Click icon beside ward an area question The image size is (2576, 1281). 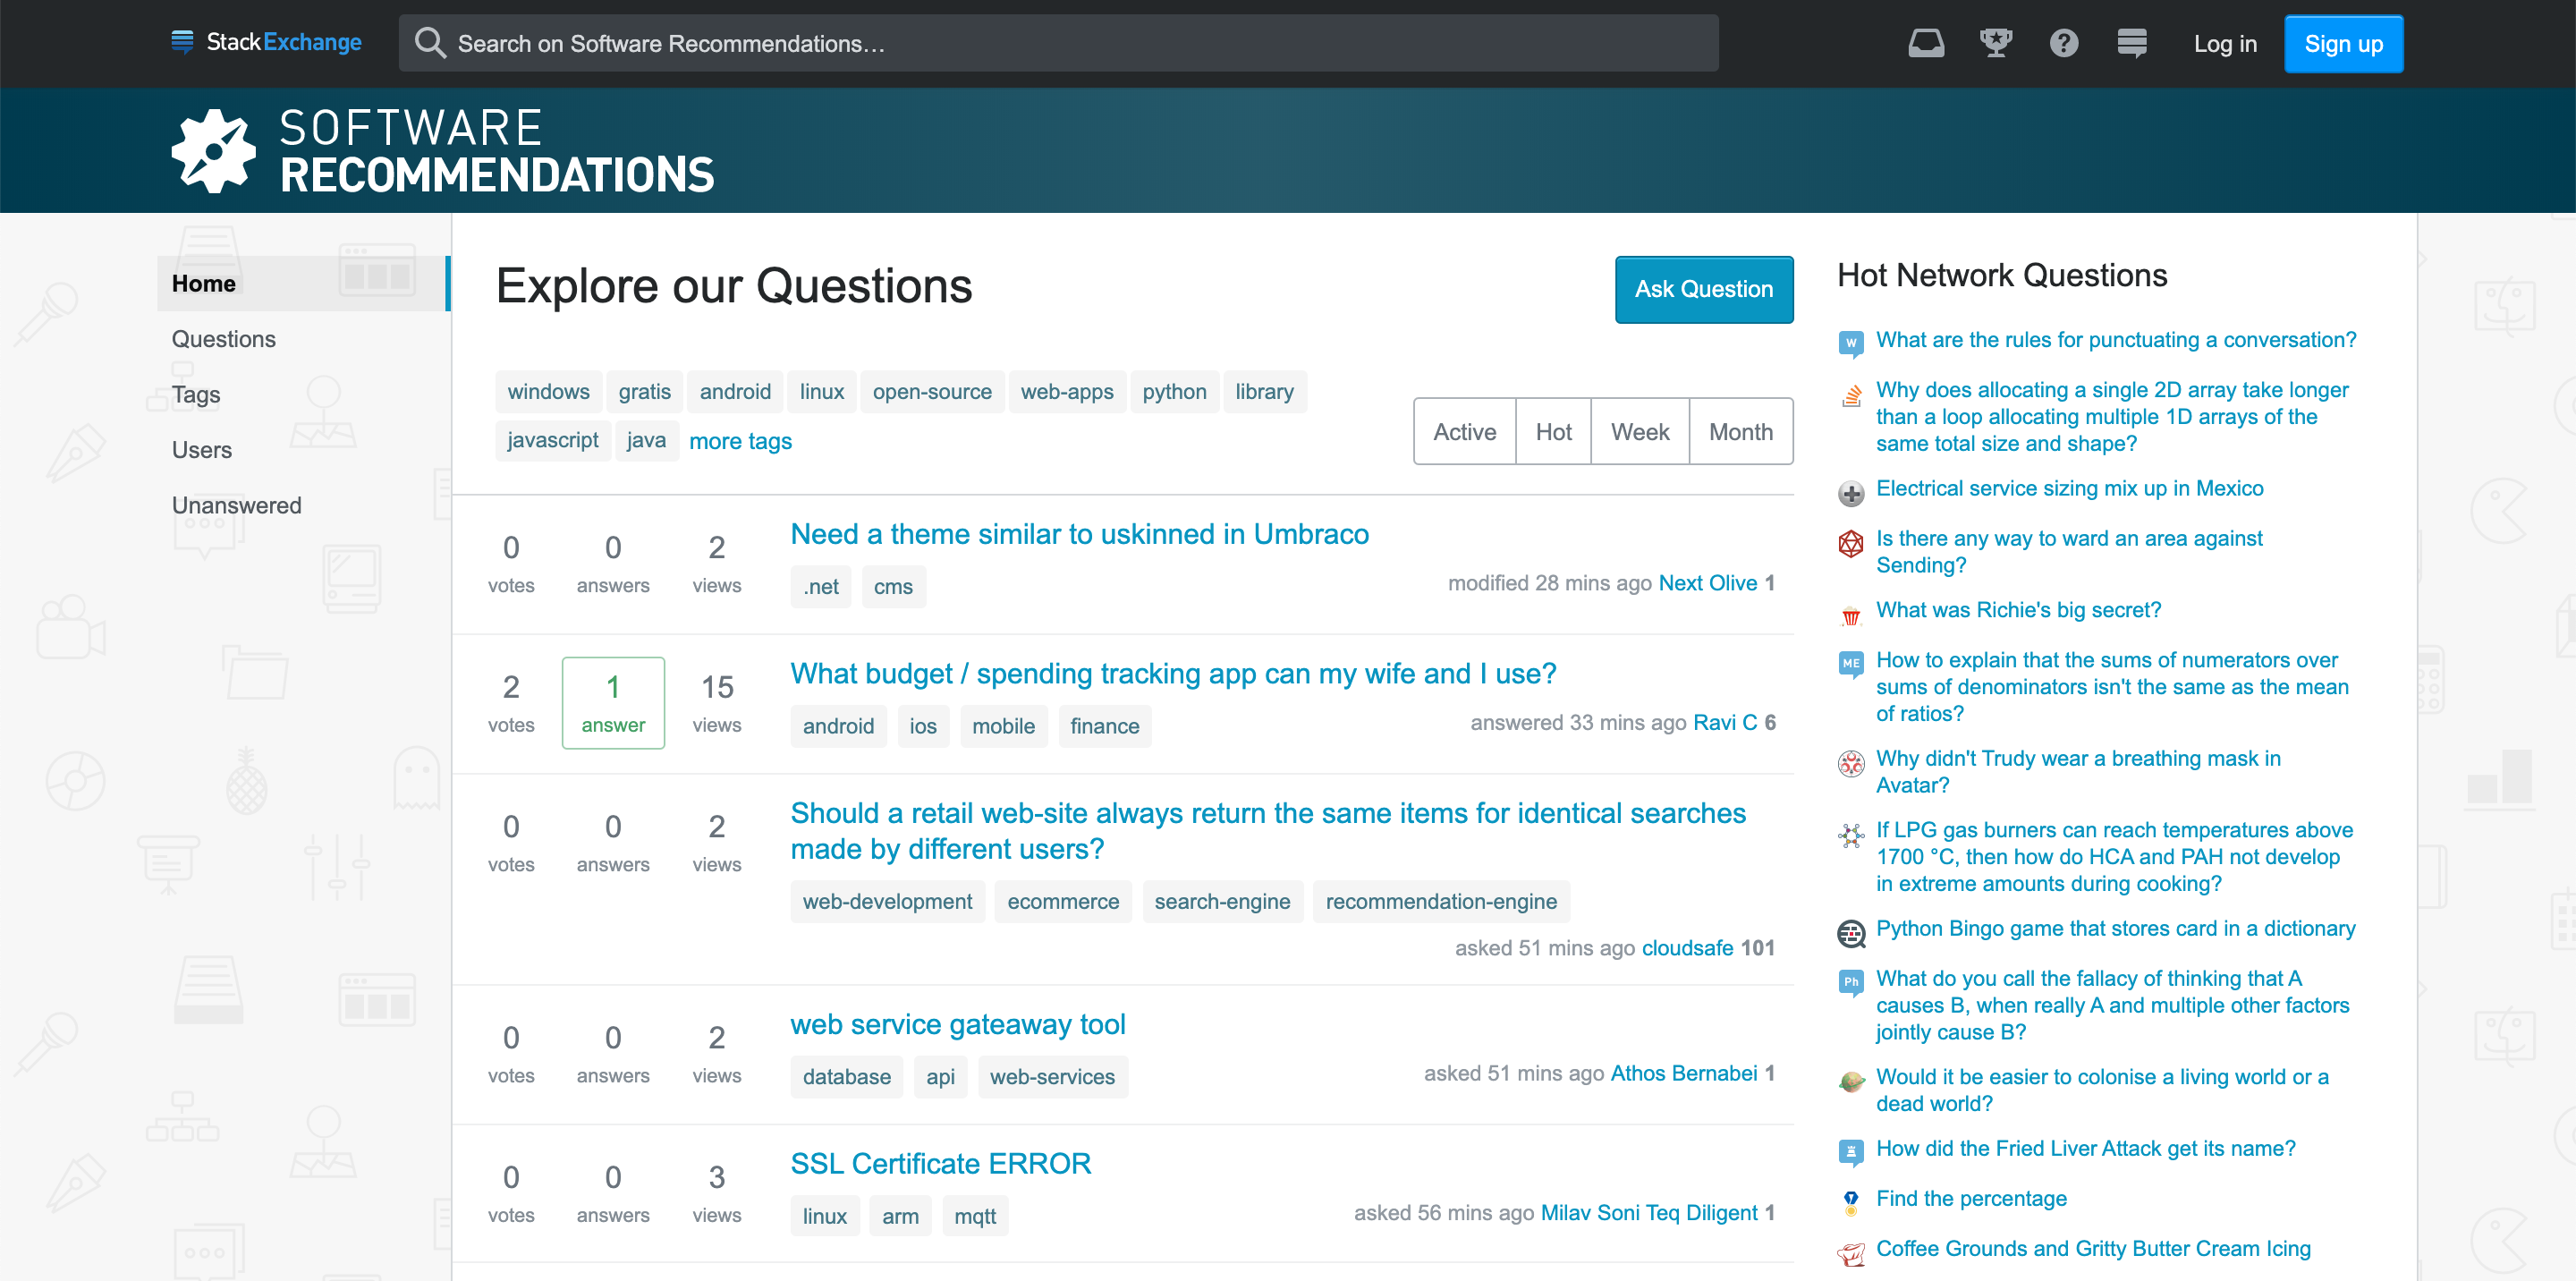pyautogui.click(x=1851, y=544)
